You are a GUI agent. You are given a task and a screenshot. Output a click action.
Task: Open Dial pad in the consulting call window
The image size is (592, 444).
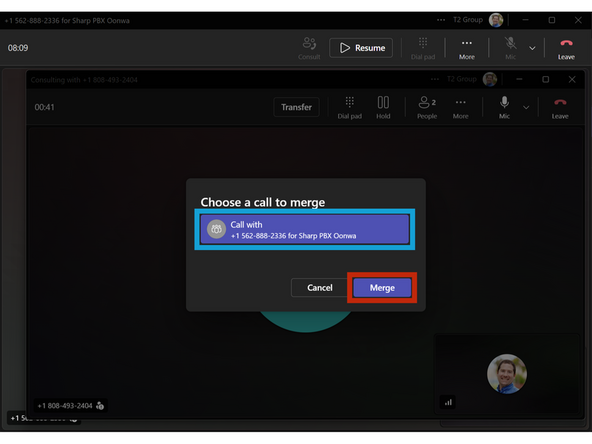(350, 108)
